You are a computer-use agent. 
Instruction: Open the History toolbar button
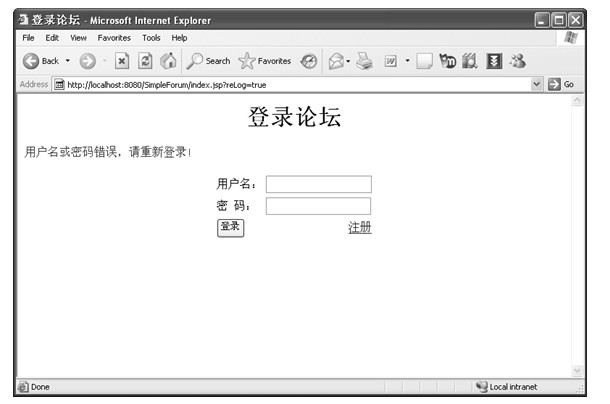[309, 61]
